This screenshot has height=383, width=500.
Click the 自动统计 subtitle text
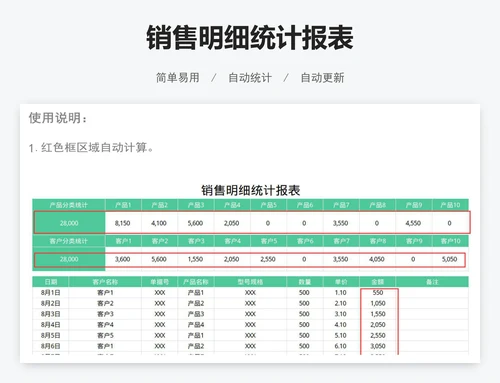click(250, 78)
